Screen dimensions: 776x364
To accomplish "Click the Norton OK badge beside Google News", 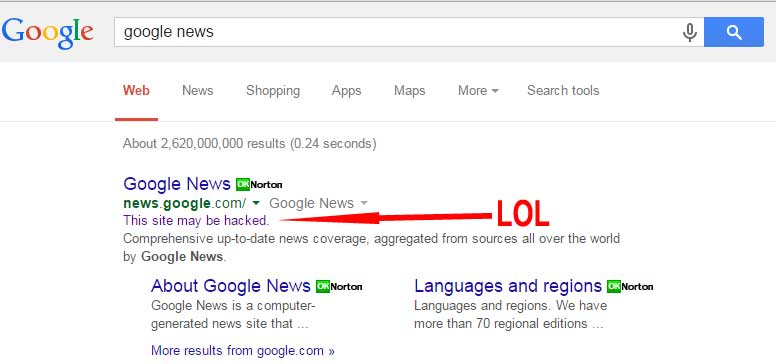I will [259, 185].
